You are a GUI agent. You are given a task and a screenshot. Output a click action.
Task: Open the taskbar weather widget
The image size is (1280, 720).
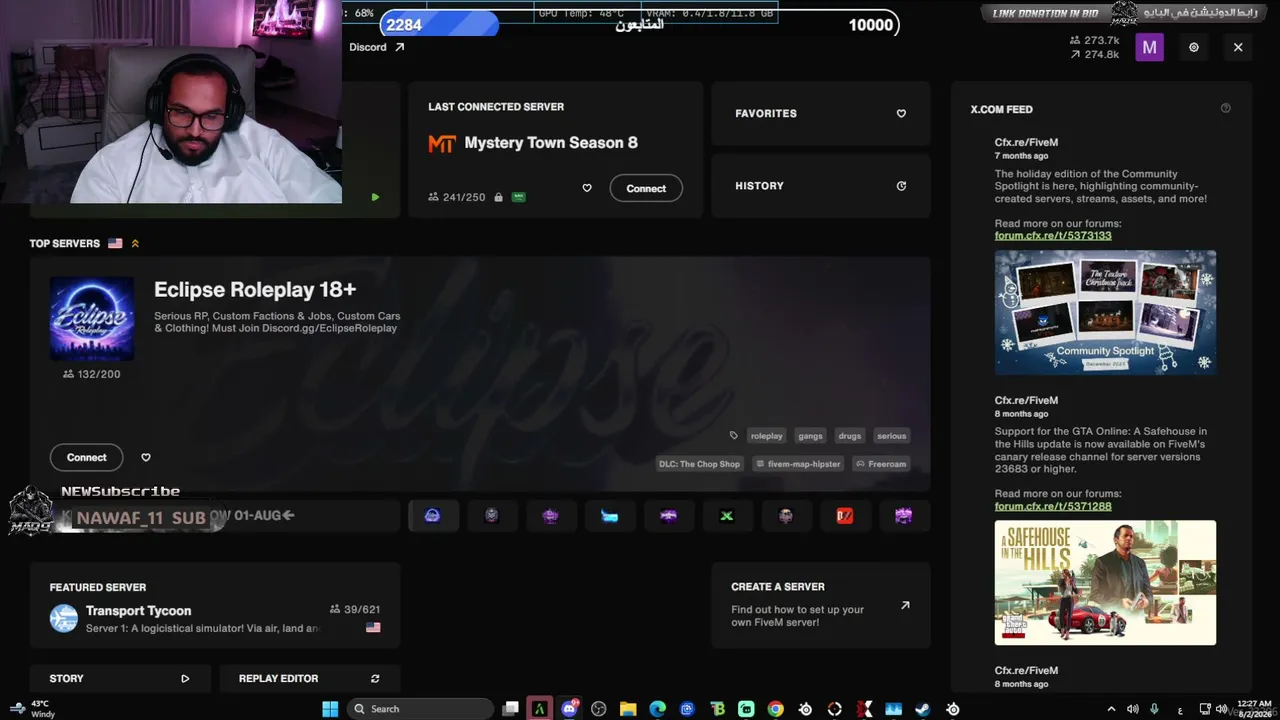[x=32, y=709]
